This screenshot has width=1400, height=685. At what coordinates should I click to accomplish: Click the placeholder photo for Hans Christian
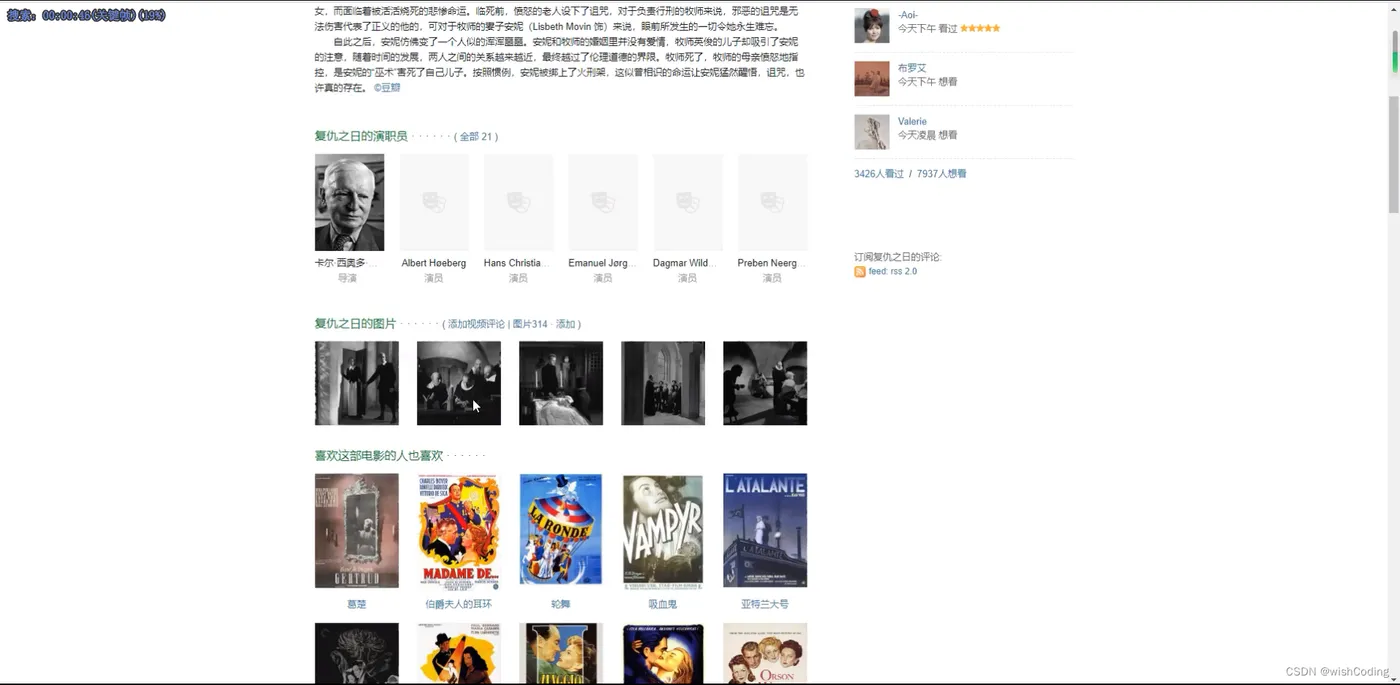click(518, 202)
